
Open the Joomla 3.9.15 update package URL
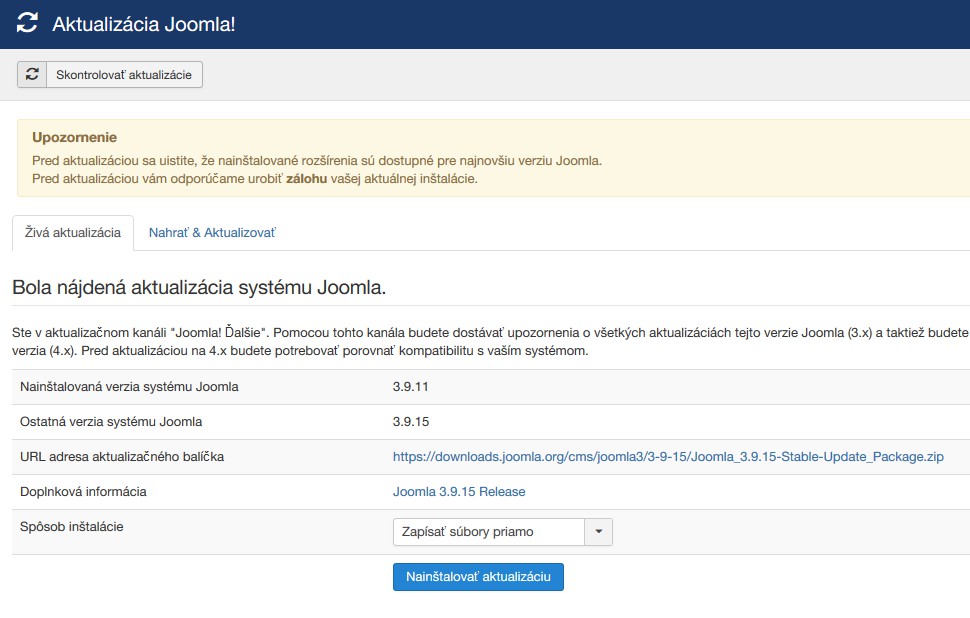click(x=668, y=457)
